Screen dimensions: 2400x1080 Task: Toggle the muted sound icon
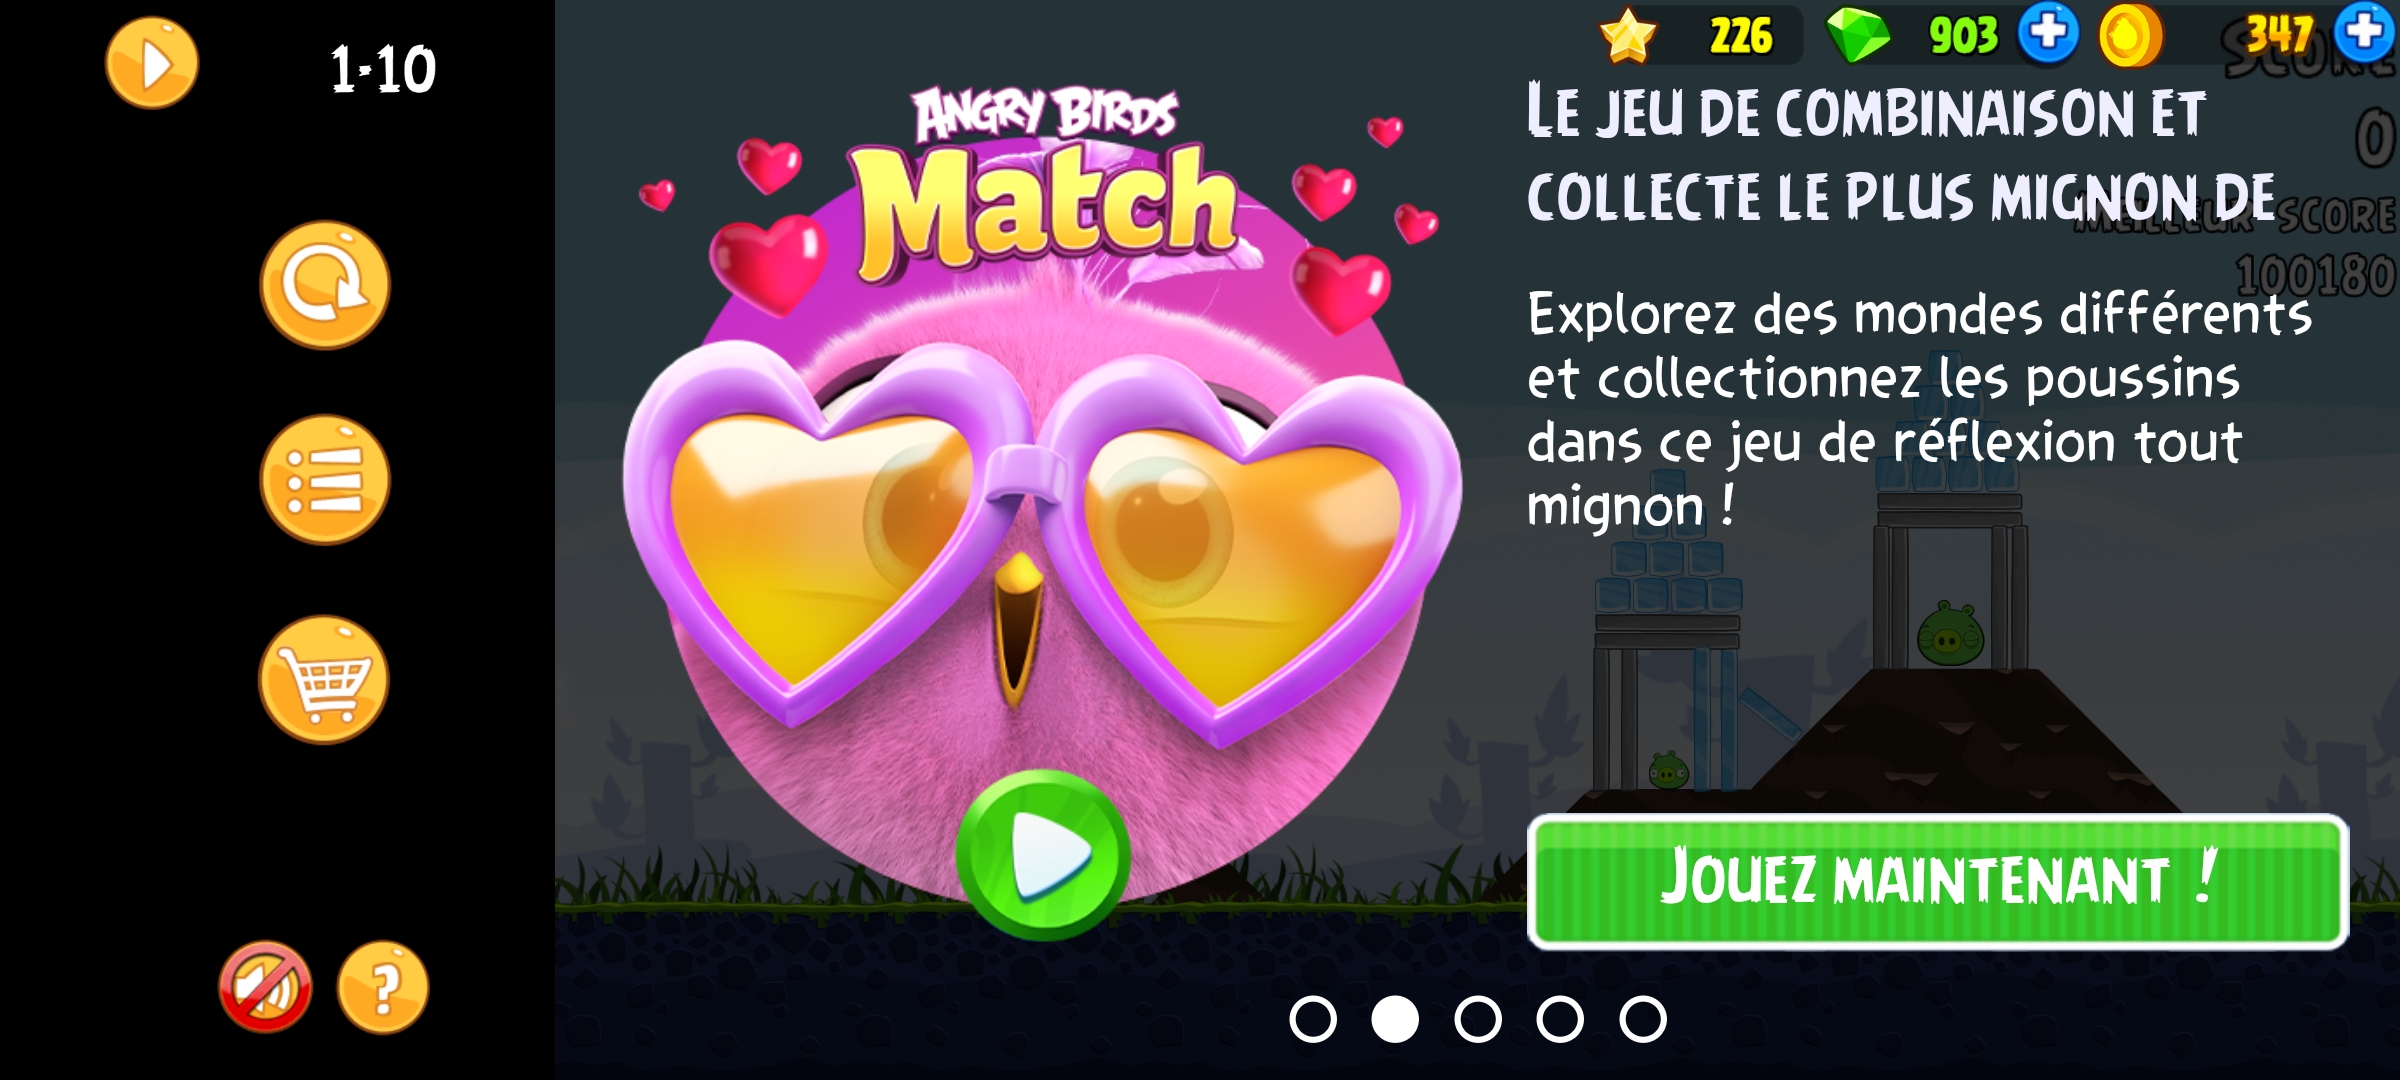(x=265, y=987)
